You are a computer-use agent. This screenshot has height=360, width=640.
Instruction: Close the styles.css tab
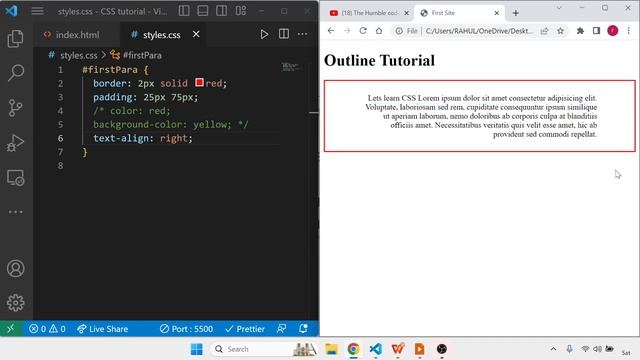(196, 34)
